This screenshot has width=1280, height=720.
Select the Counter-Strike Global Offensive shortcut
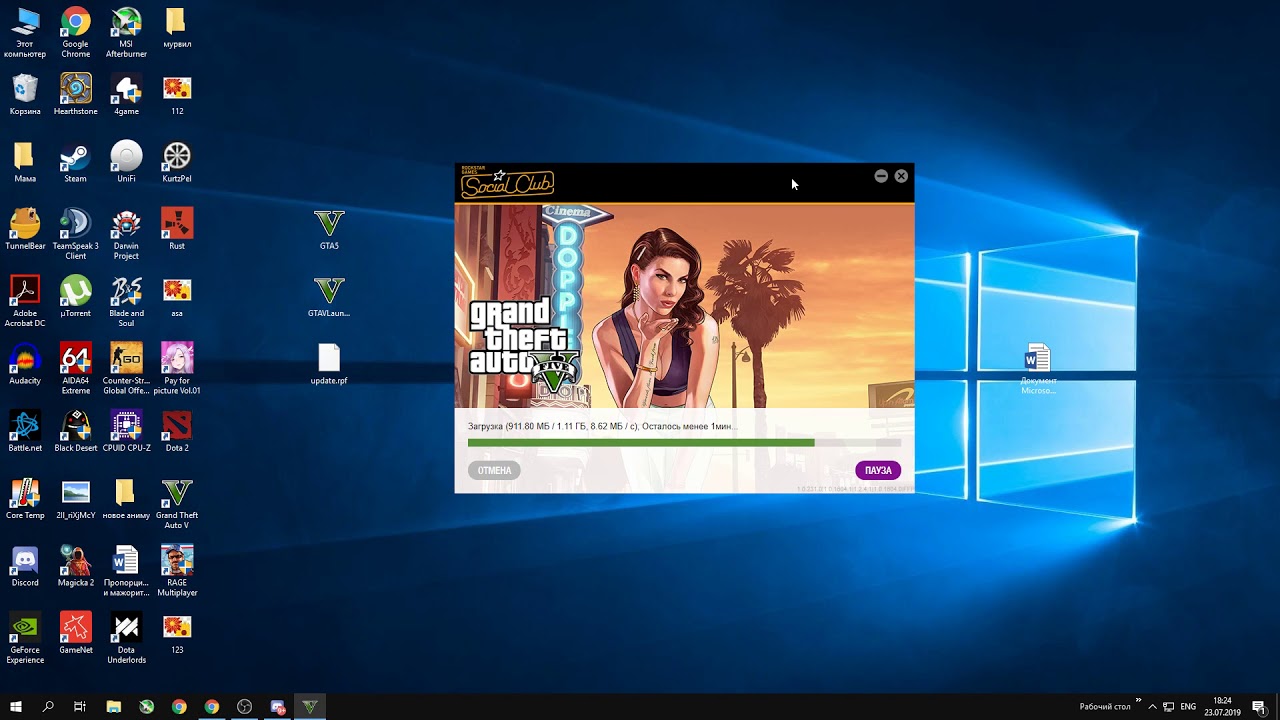(126, 369)
